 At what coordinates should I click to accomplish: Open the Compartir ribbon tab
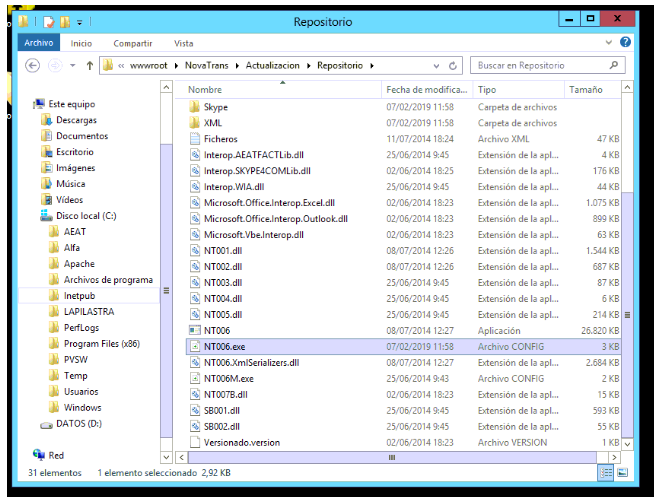pyautogui.click(x=133, y=43)
